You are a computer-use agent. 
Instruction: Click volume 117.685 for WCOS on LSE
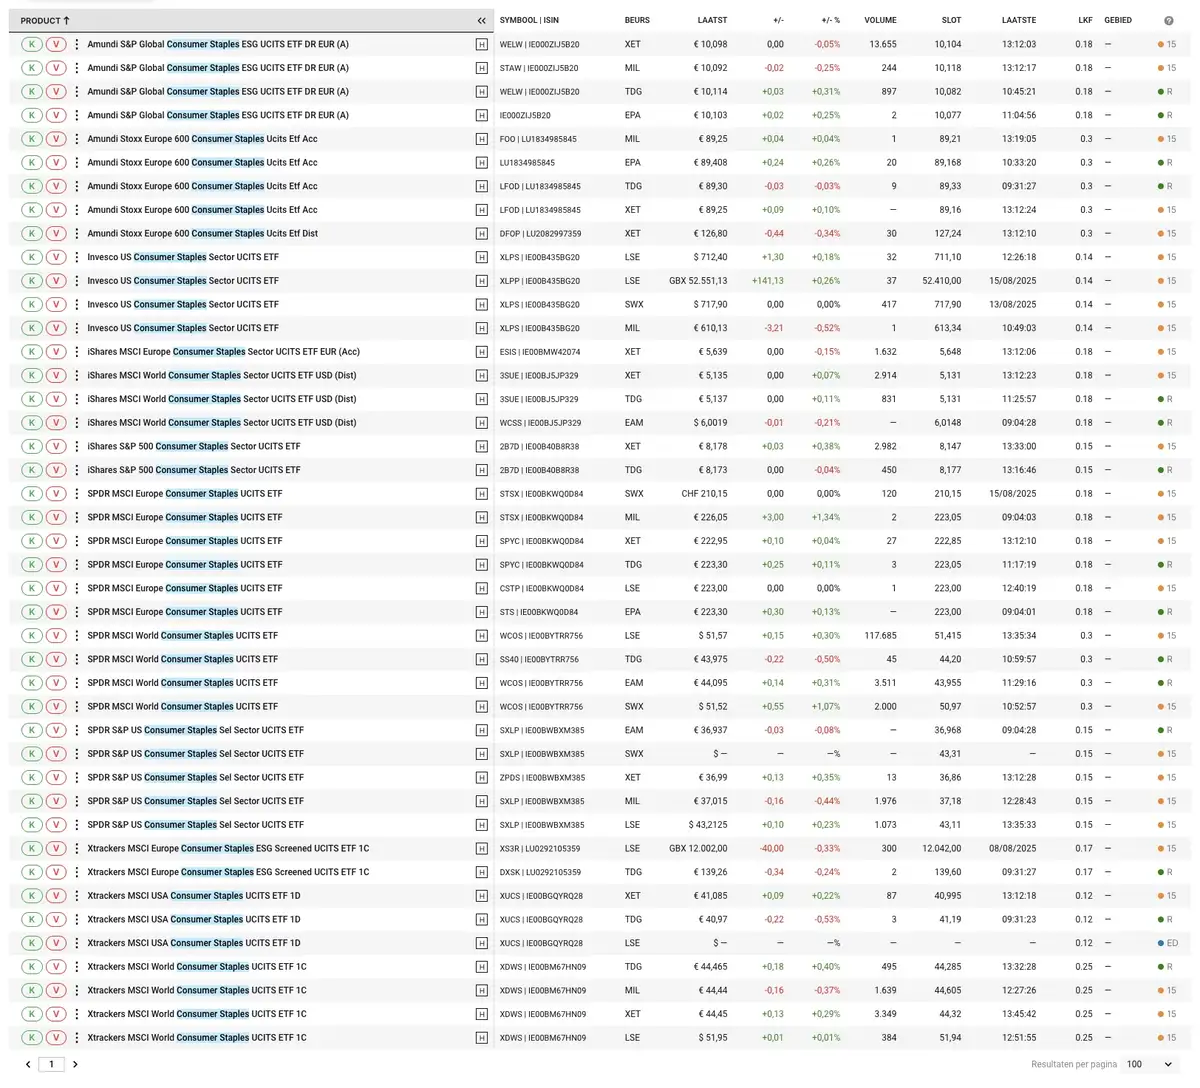(x=880, y=636)
